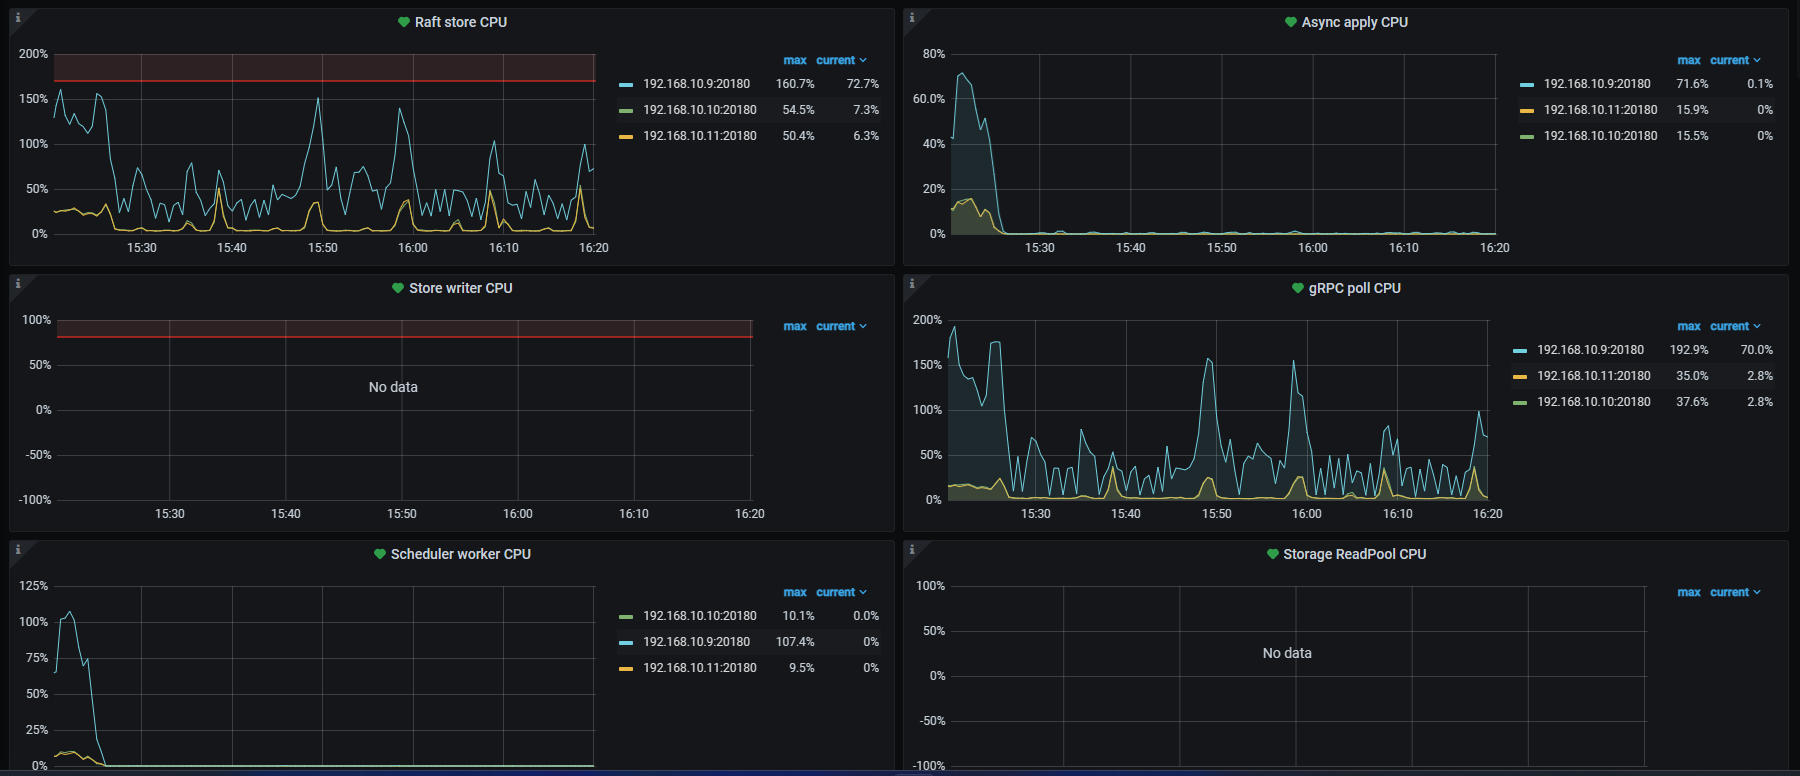Click the info icon on Scheduler worker CPU panel

click(18, 550)
